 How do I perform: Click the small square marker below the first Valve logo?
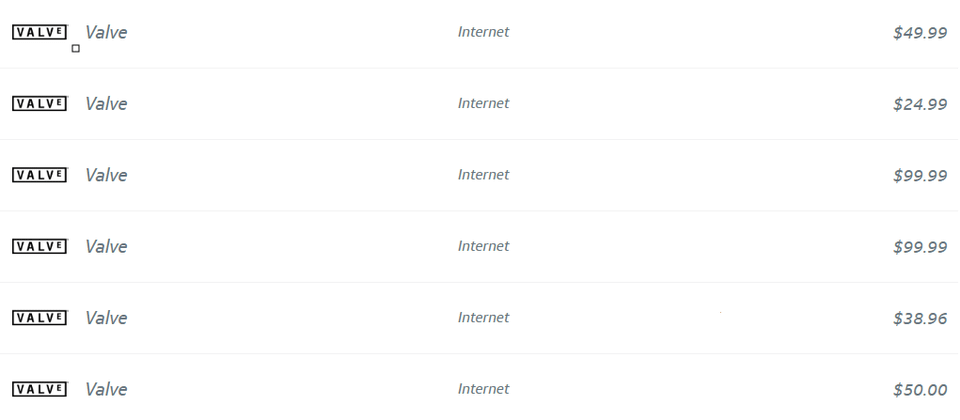(x=76, y=48)
